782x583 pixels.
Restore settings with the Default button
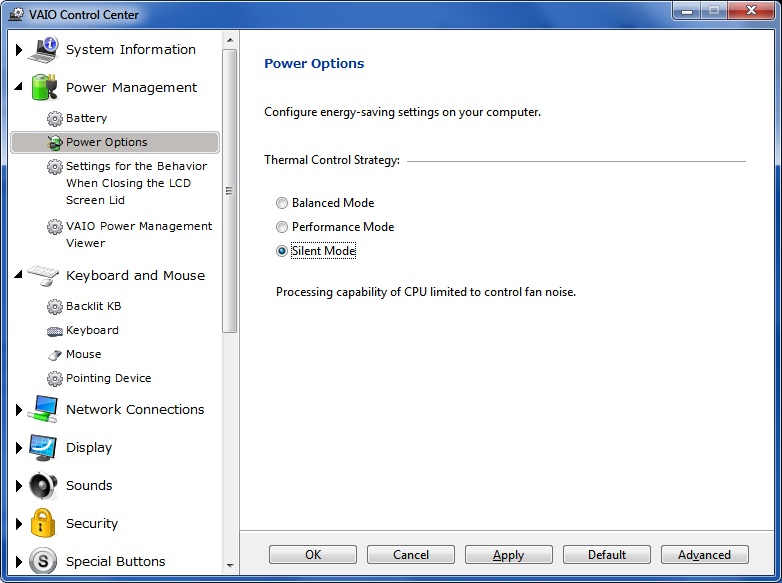coord(606,555)
